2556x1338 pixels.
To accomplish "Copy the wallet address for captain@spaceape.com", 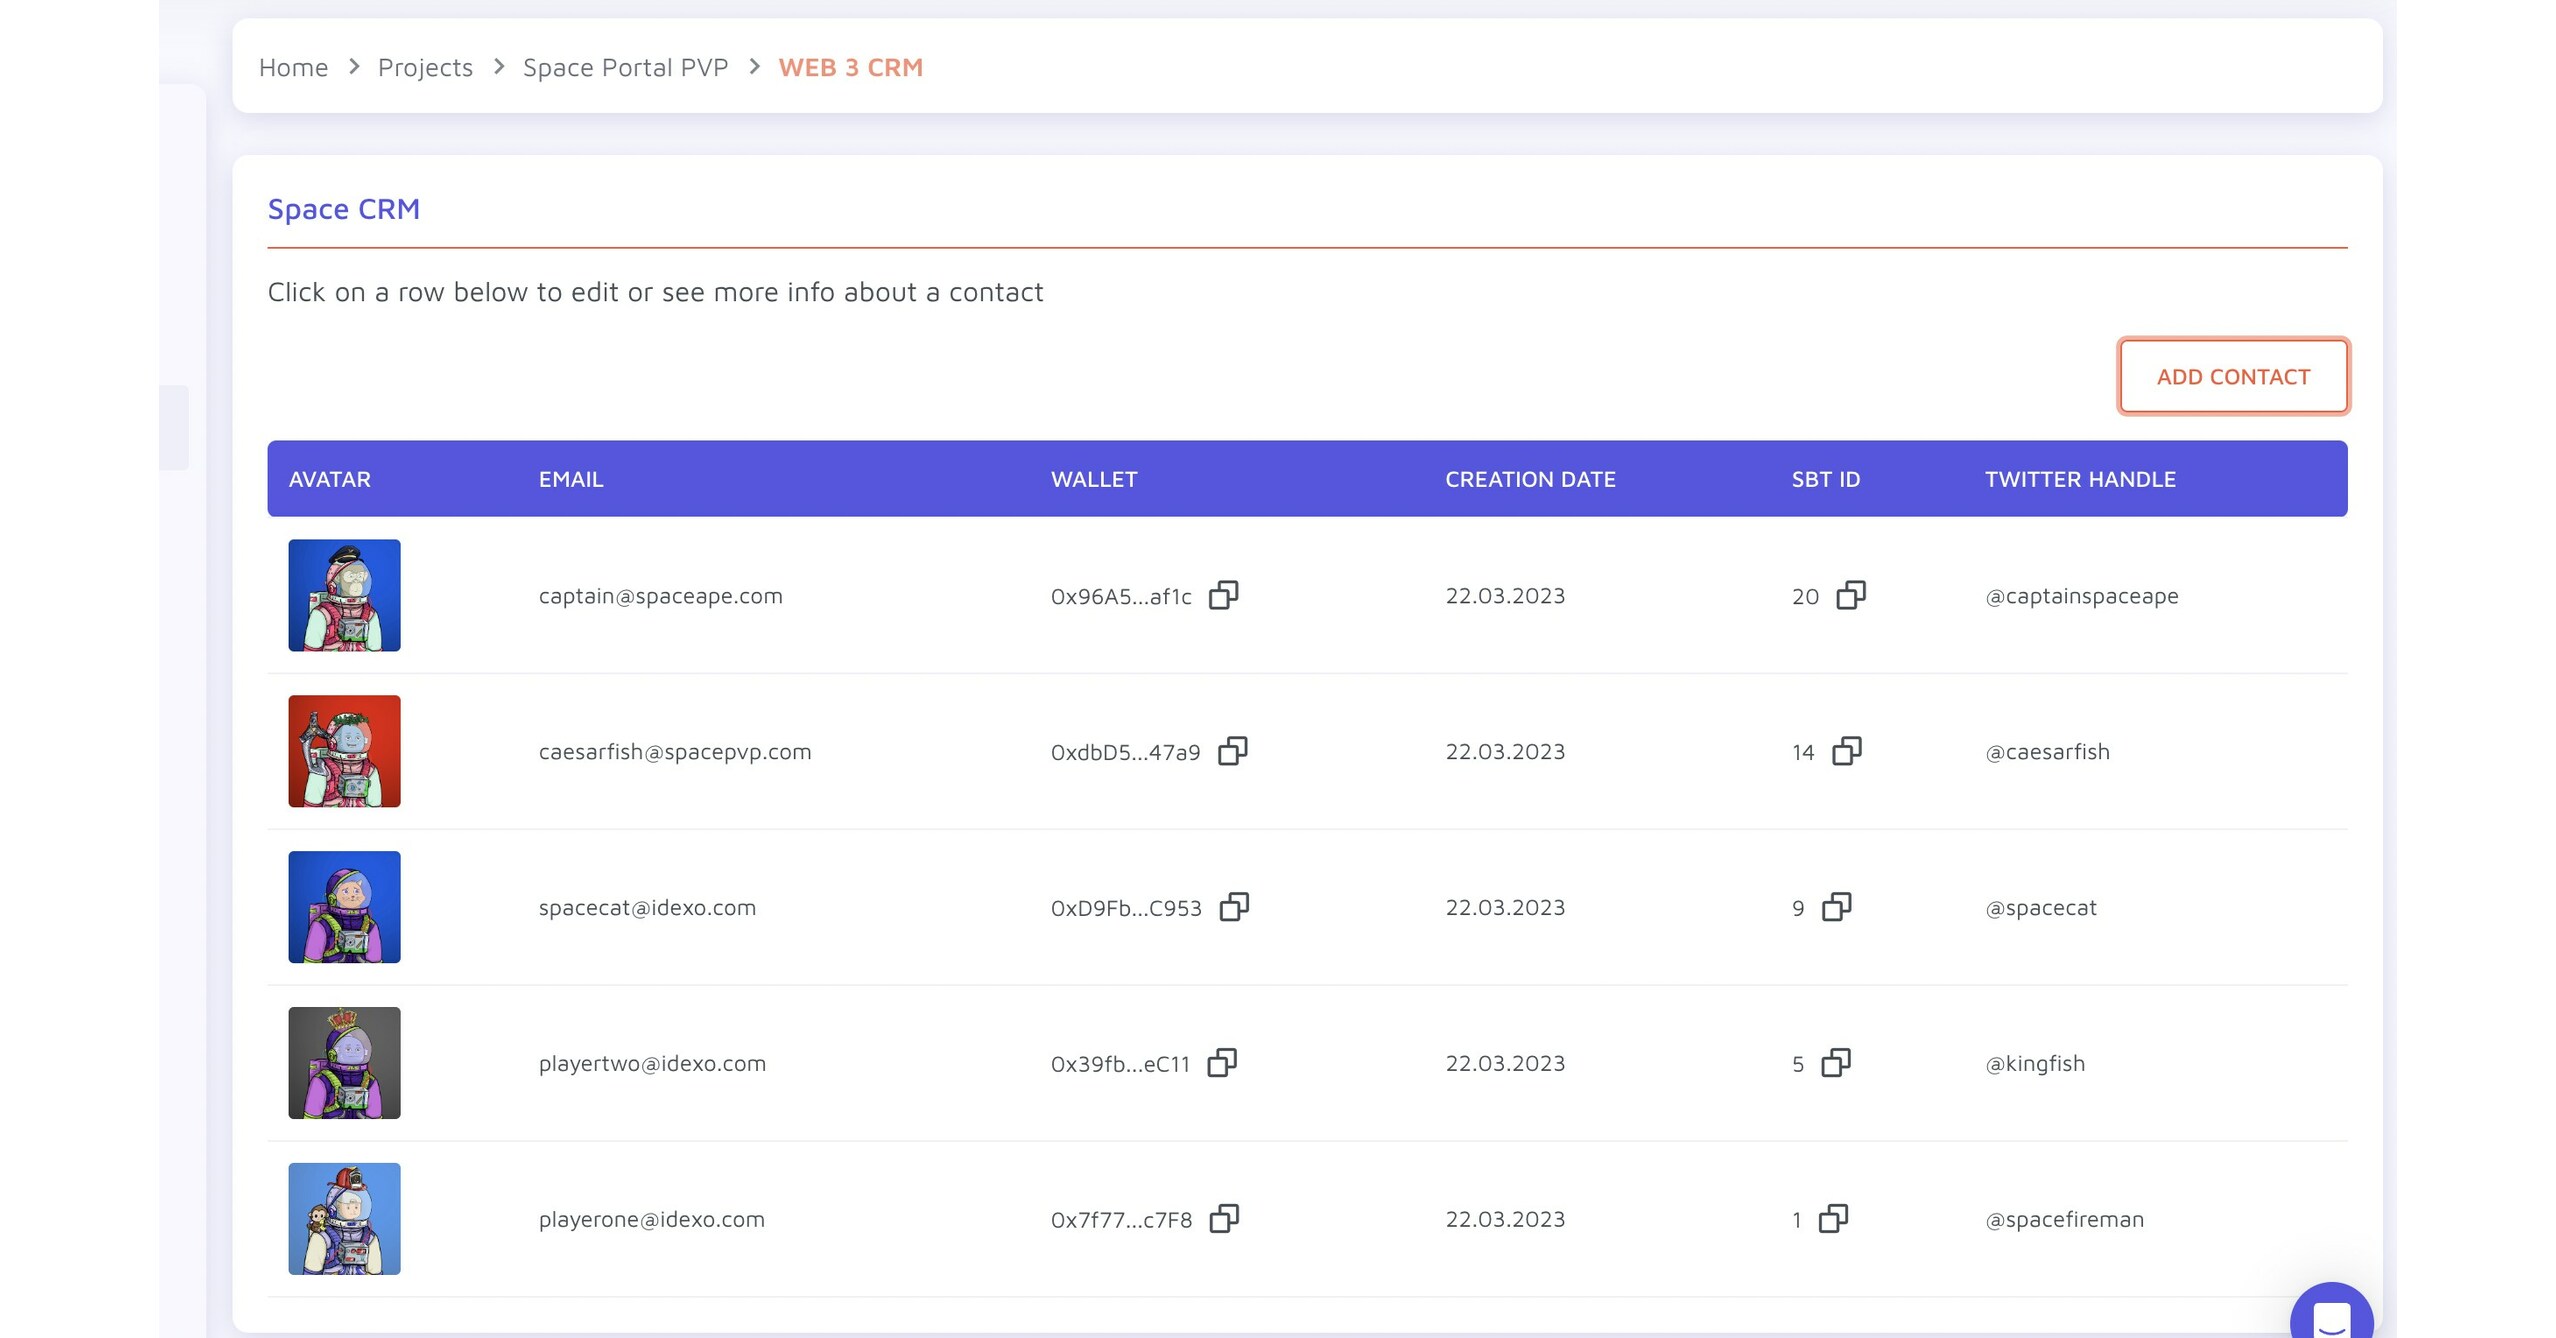I will [x=1224, y=595].
